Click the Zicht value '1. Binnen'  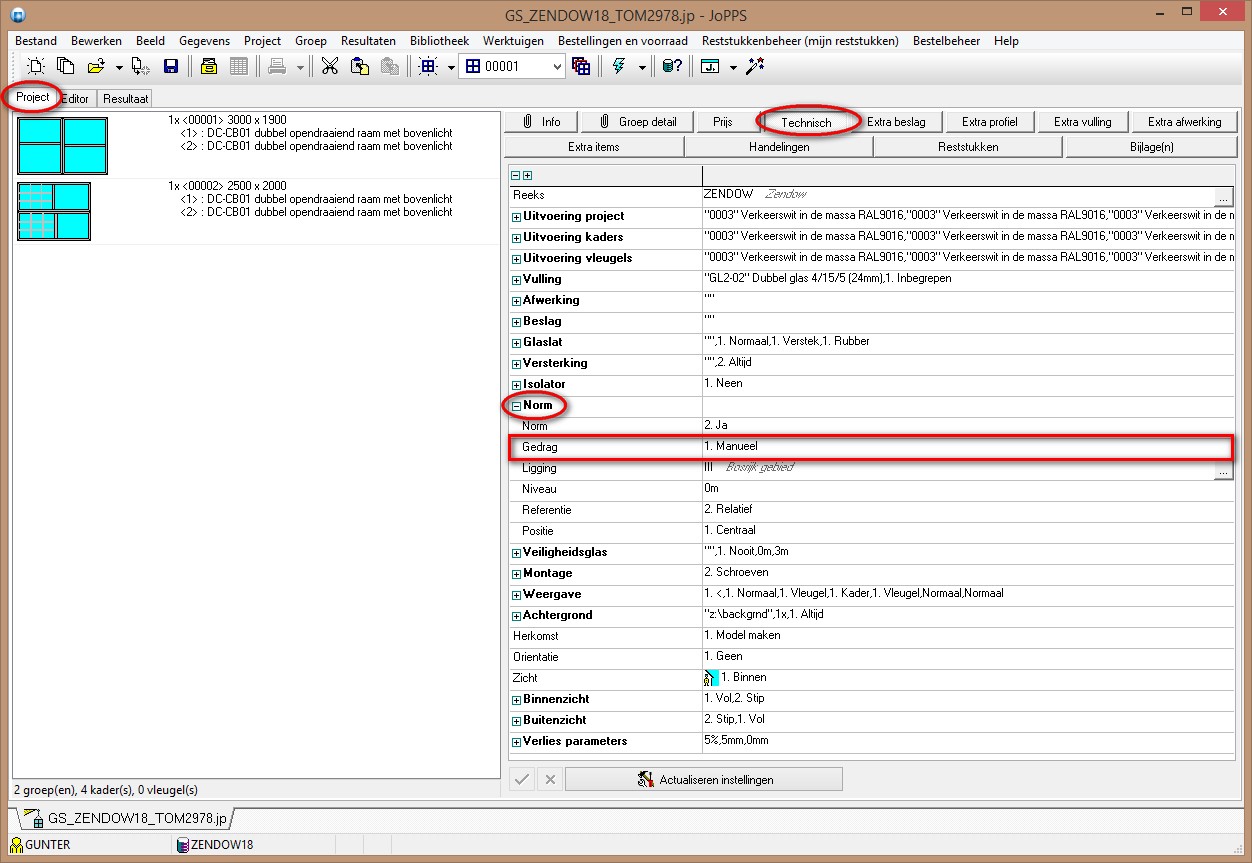[x=744, y=678]
